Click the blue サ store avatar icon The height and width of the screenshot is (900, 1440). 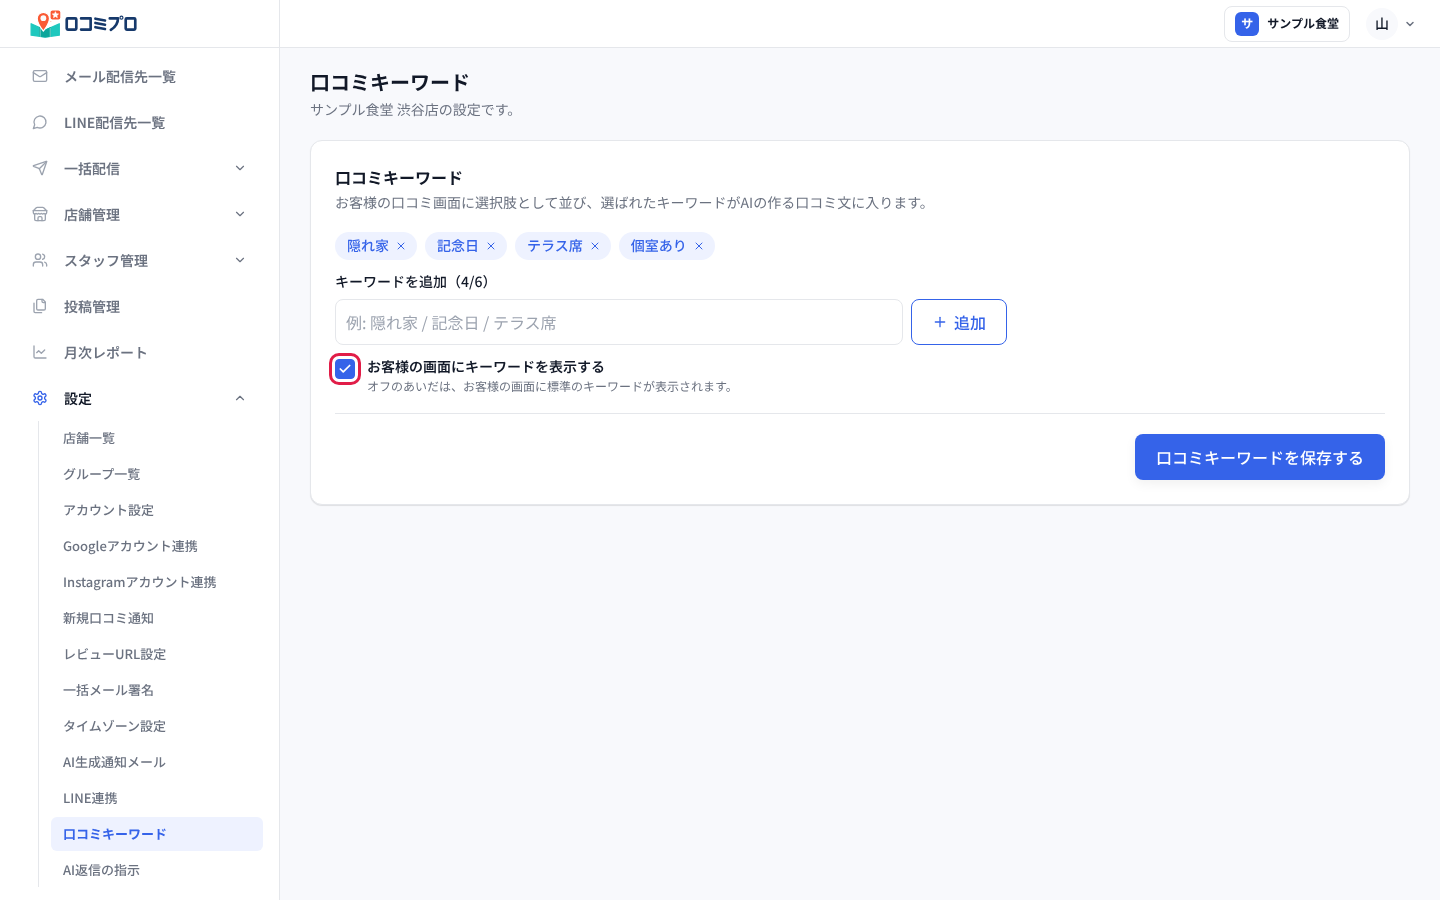pyautogui.click(x=1247, y=24)
